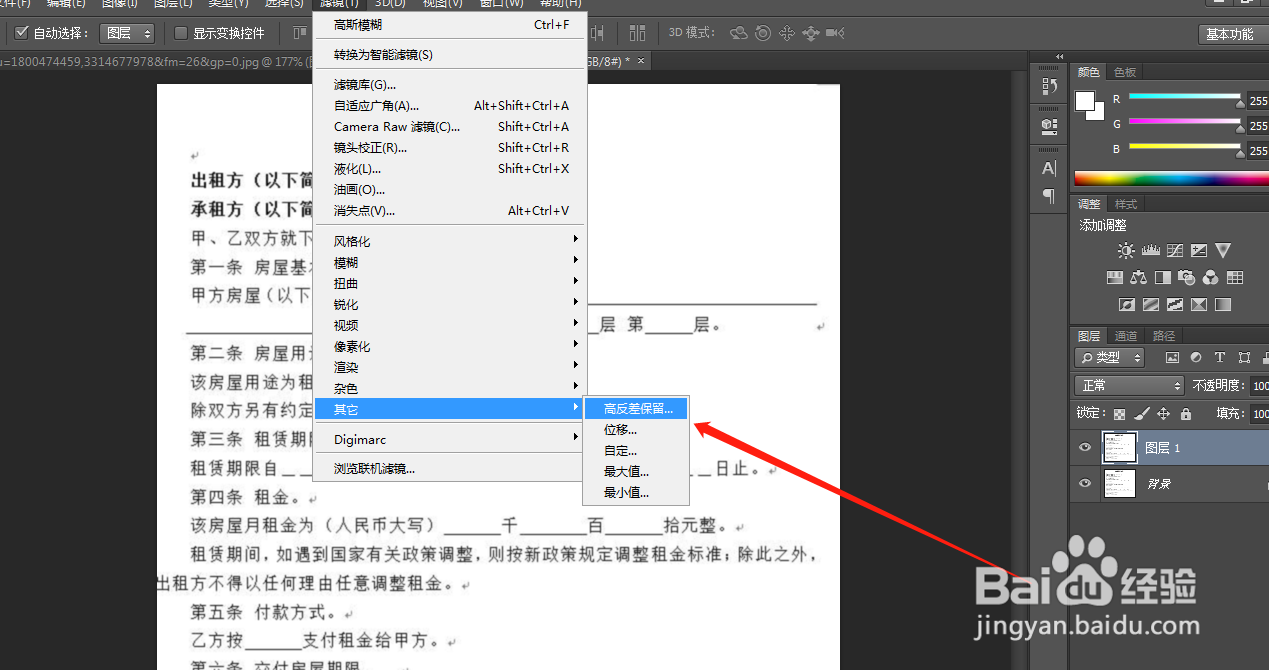Open the 基本功能 workspace dropdown

pyautogui.click(x=1234, y=34)
